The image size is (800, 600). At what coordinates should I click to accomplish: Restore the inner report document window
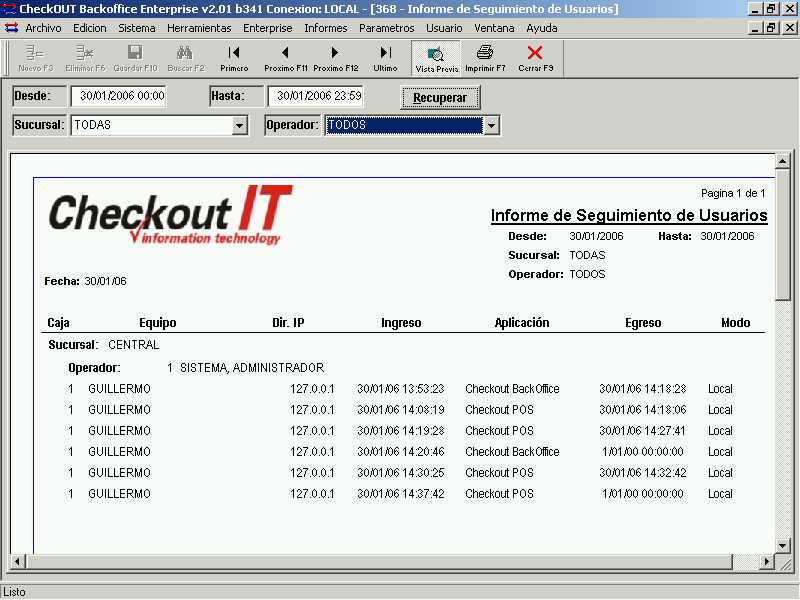tap(770, 28)
